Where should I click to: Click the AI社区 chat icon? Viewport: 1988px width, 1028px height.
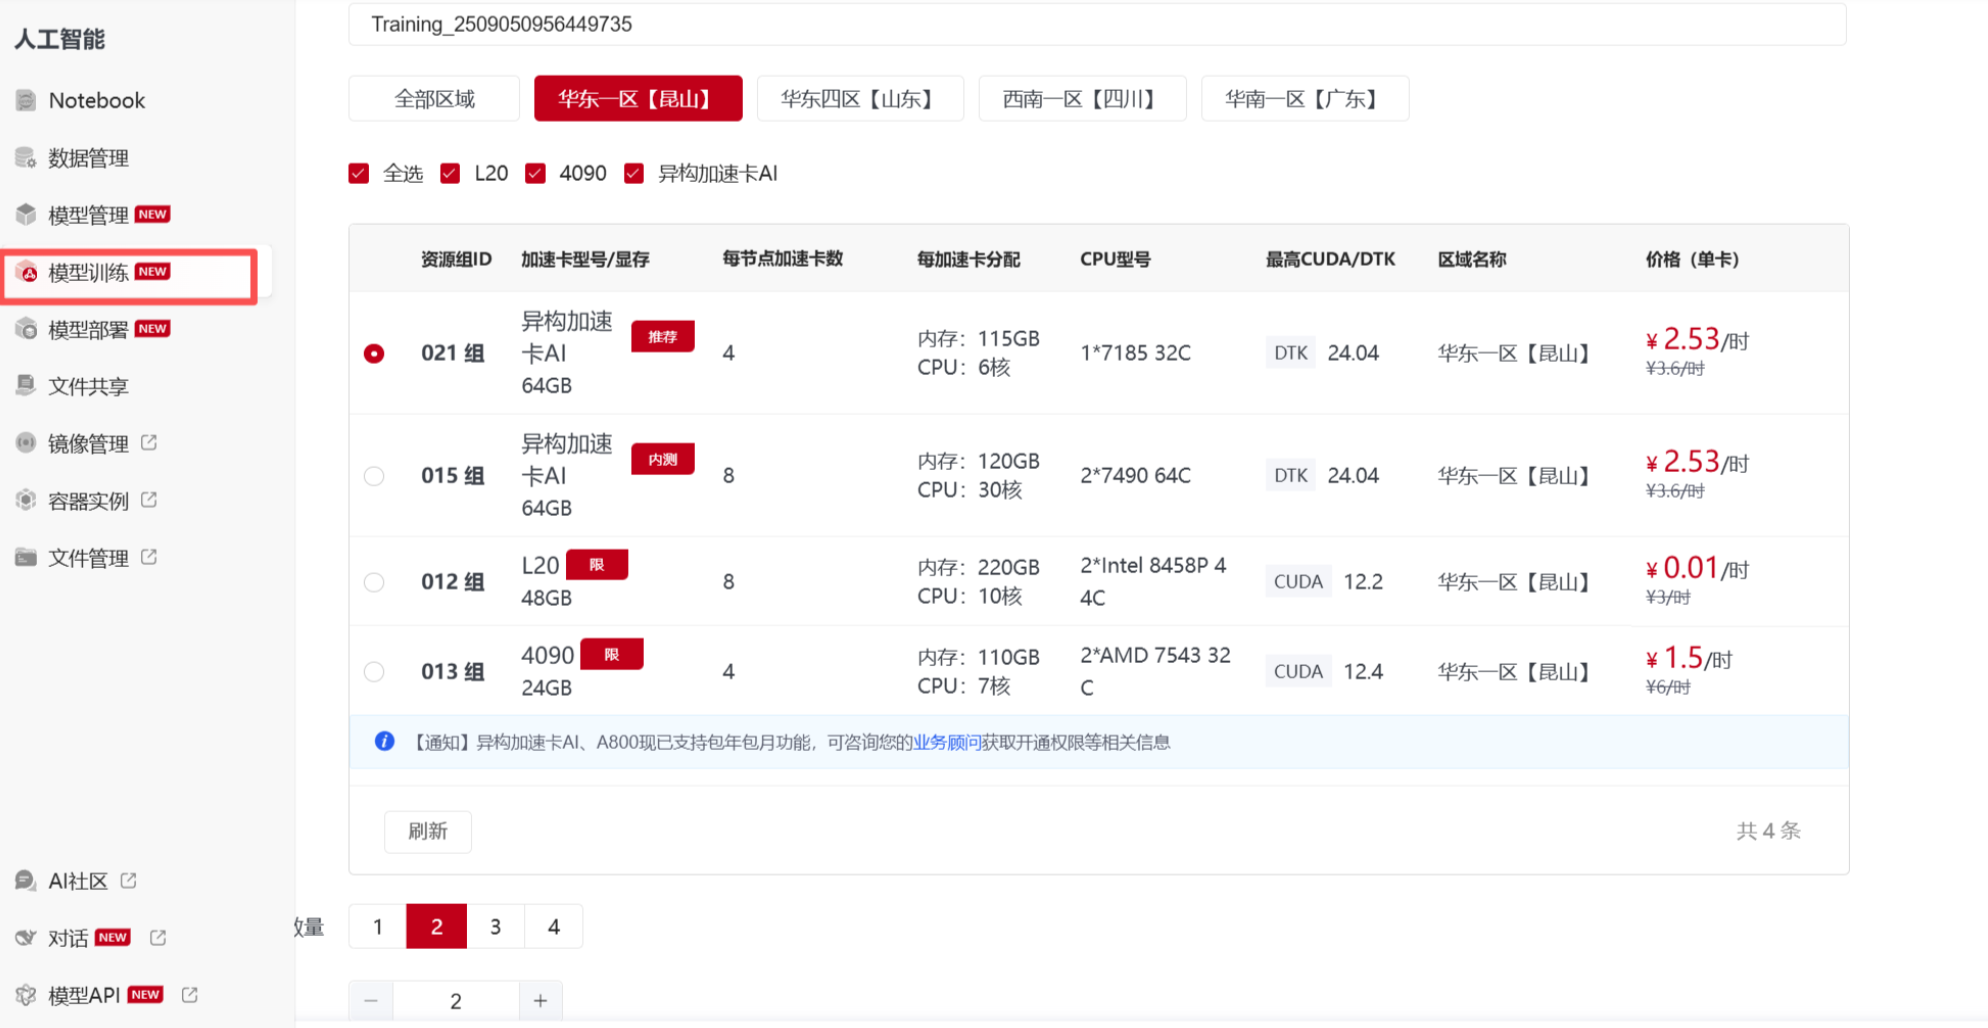26,881
